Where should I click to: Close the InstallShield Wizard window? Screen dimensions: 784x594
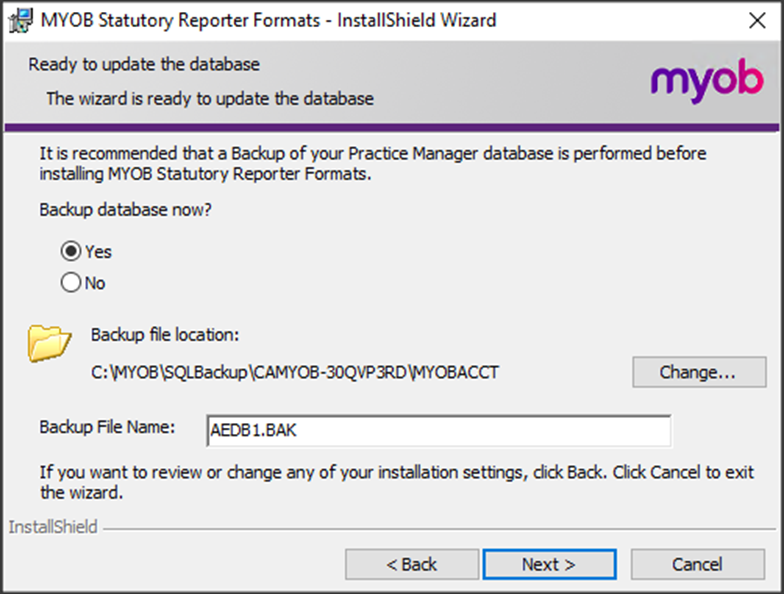click(756, 20)
